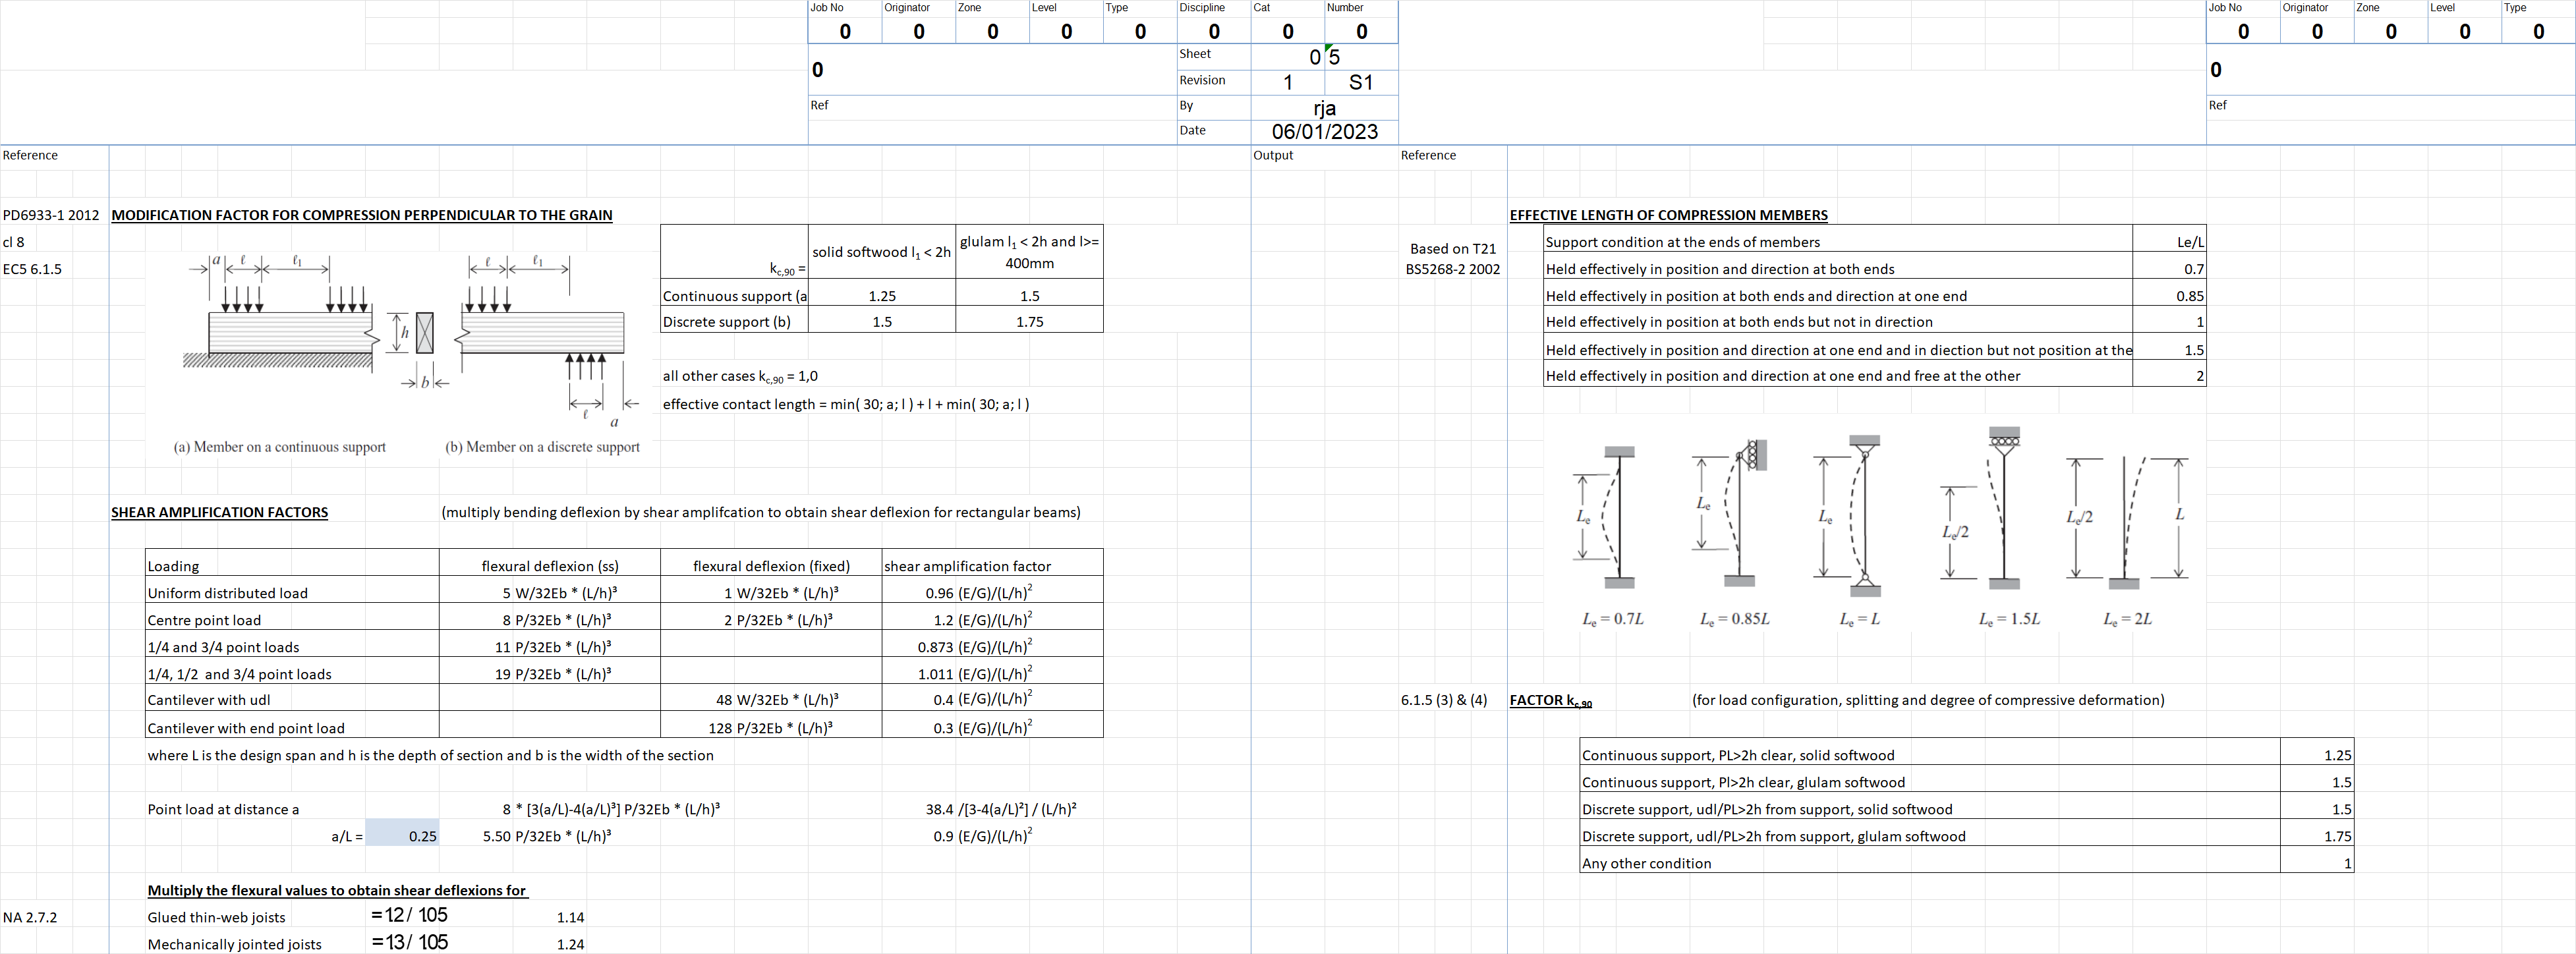The image size is (2576, 954).
Task: Select the By cell containing rja
Action: point(1324,107)
